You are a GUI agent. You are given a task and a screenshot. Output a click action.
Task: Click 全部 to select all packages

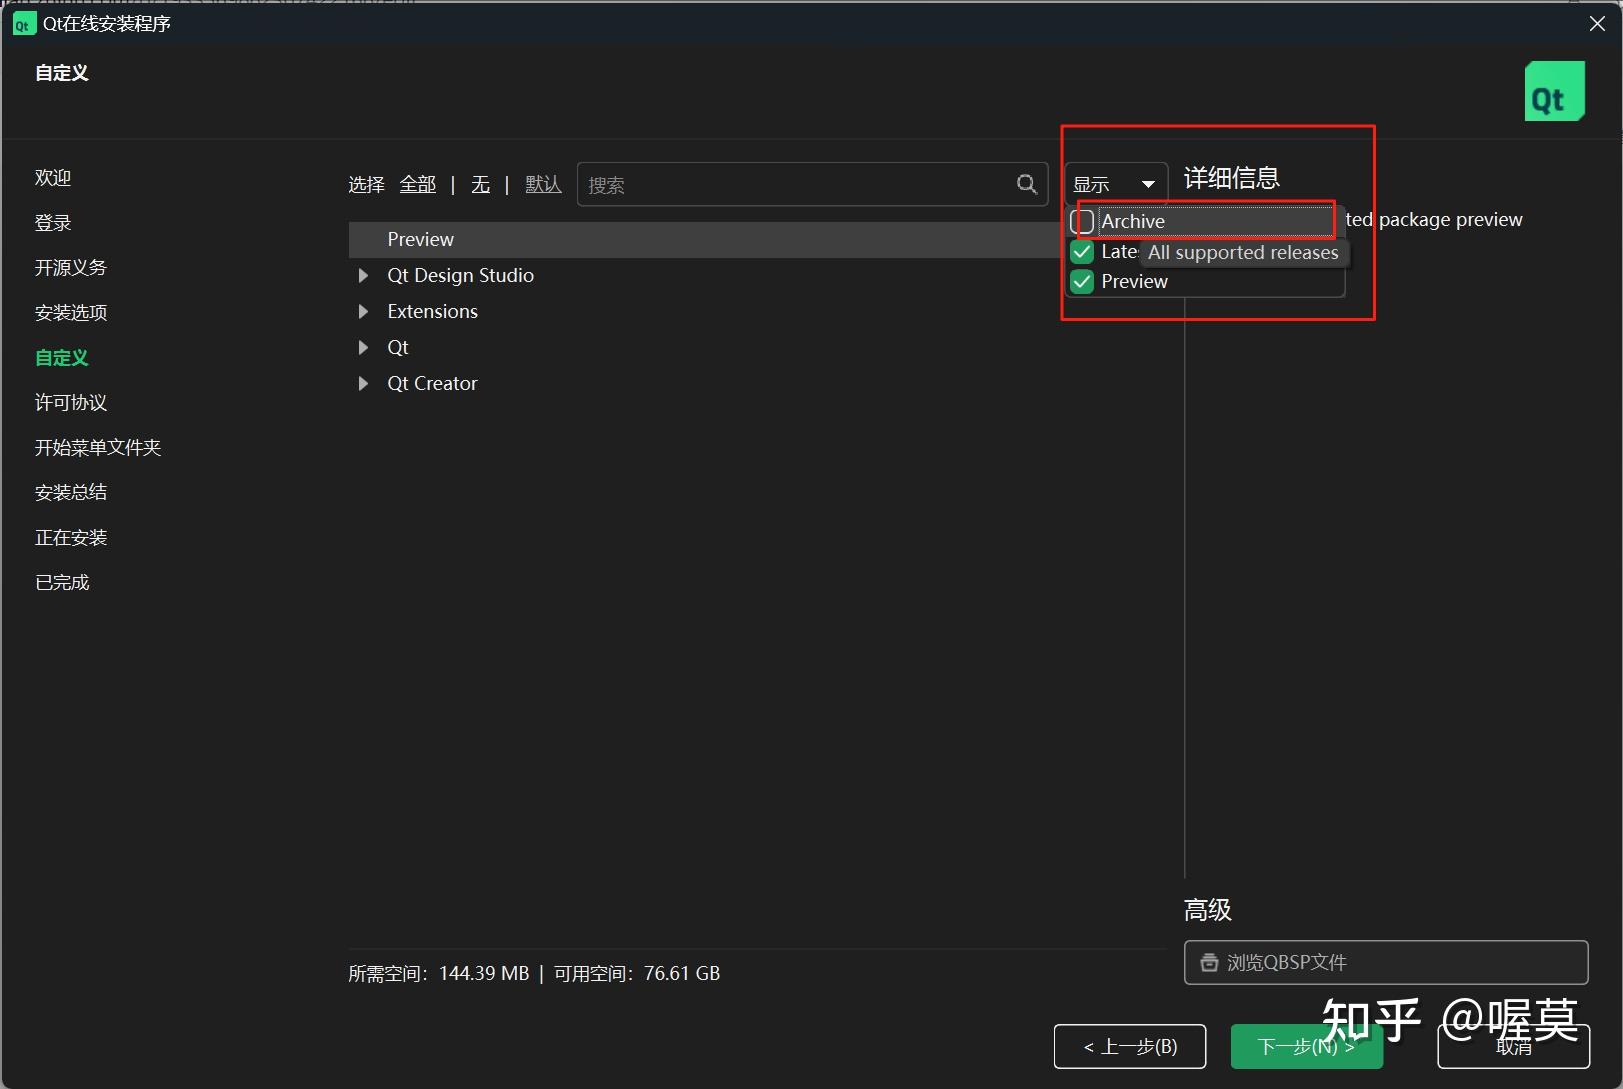pyautogui.click(x=418, y=184)
